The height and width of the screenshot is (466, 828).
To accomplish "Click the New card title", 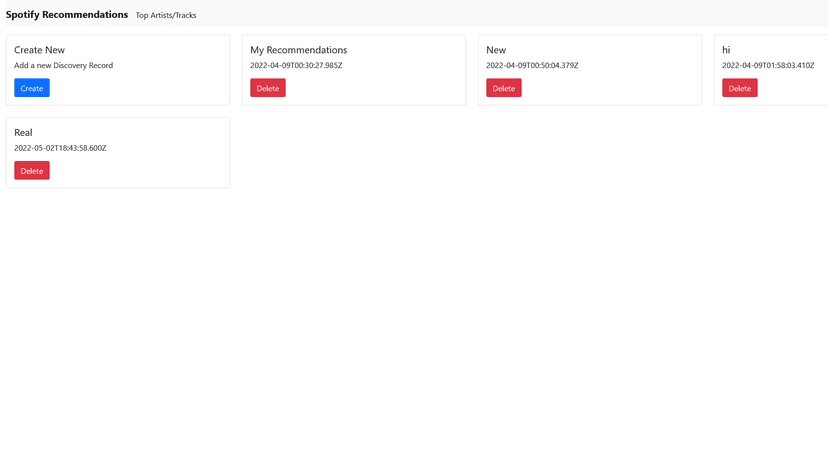I will point(496,50).
